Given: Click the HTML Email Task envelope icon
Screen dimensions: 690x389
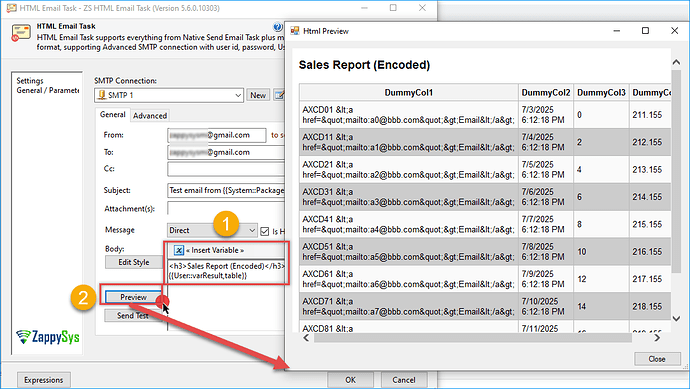Looking at the screenshot, I should click(21, 33).
